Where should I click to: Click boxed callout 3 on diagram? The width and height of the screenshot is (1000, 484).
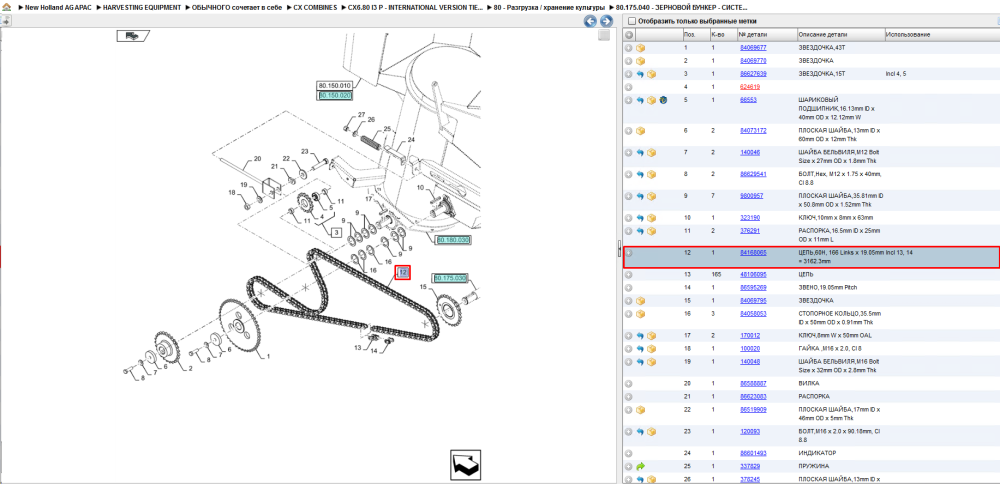coord(335,233)
